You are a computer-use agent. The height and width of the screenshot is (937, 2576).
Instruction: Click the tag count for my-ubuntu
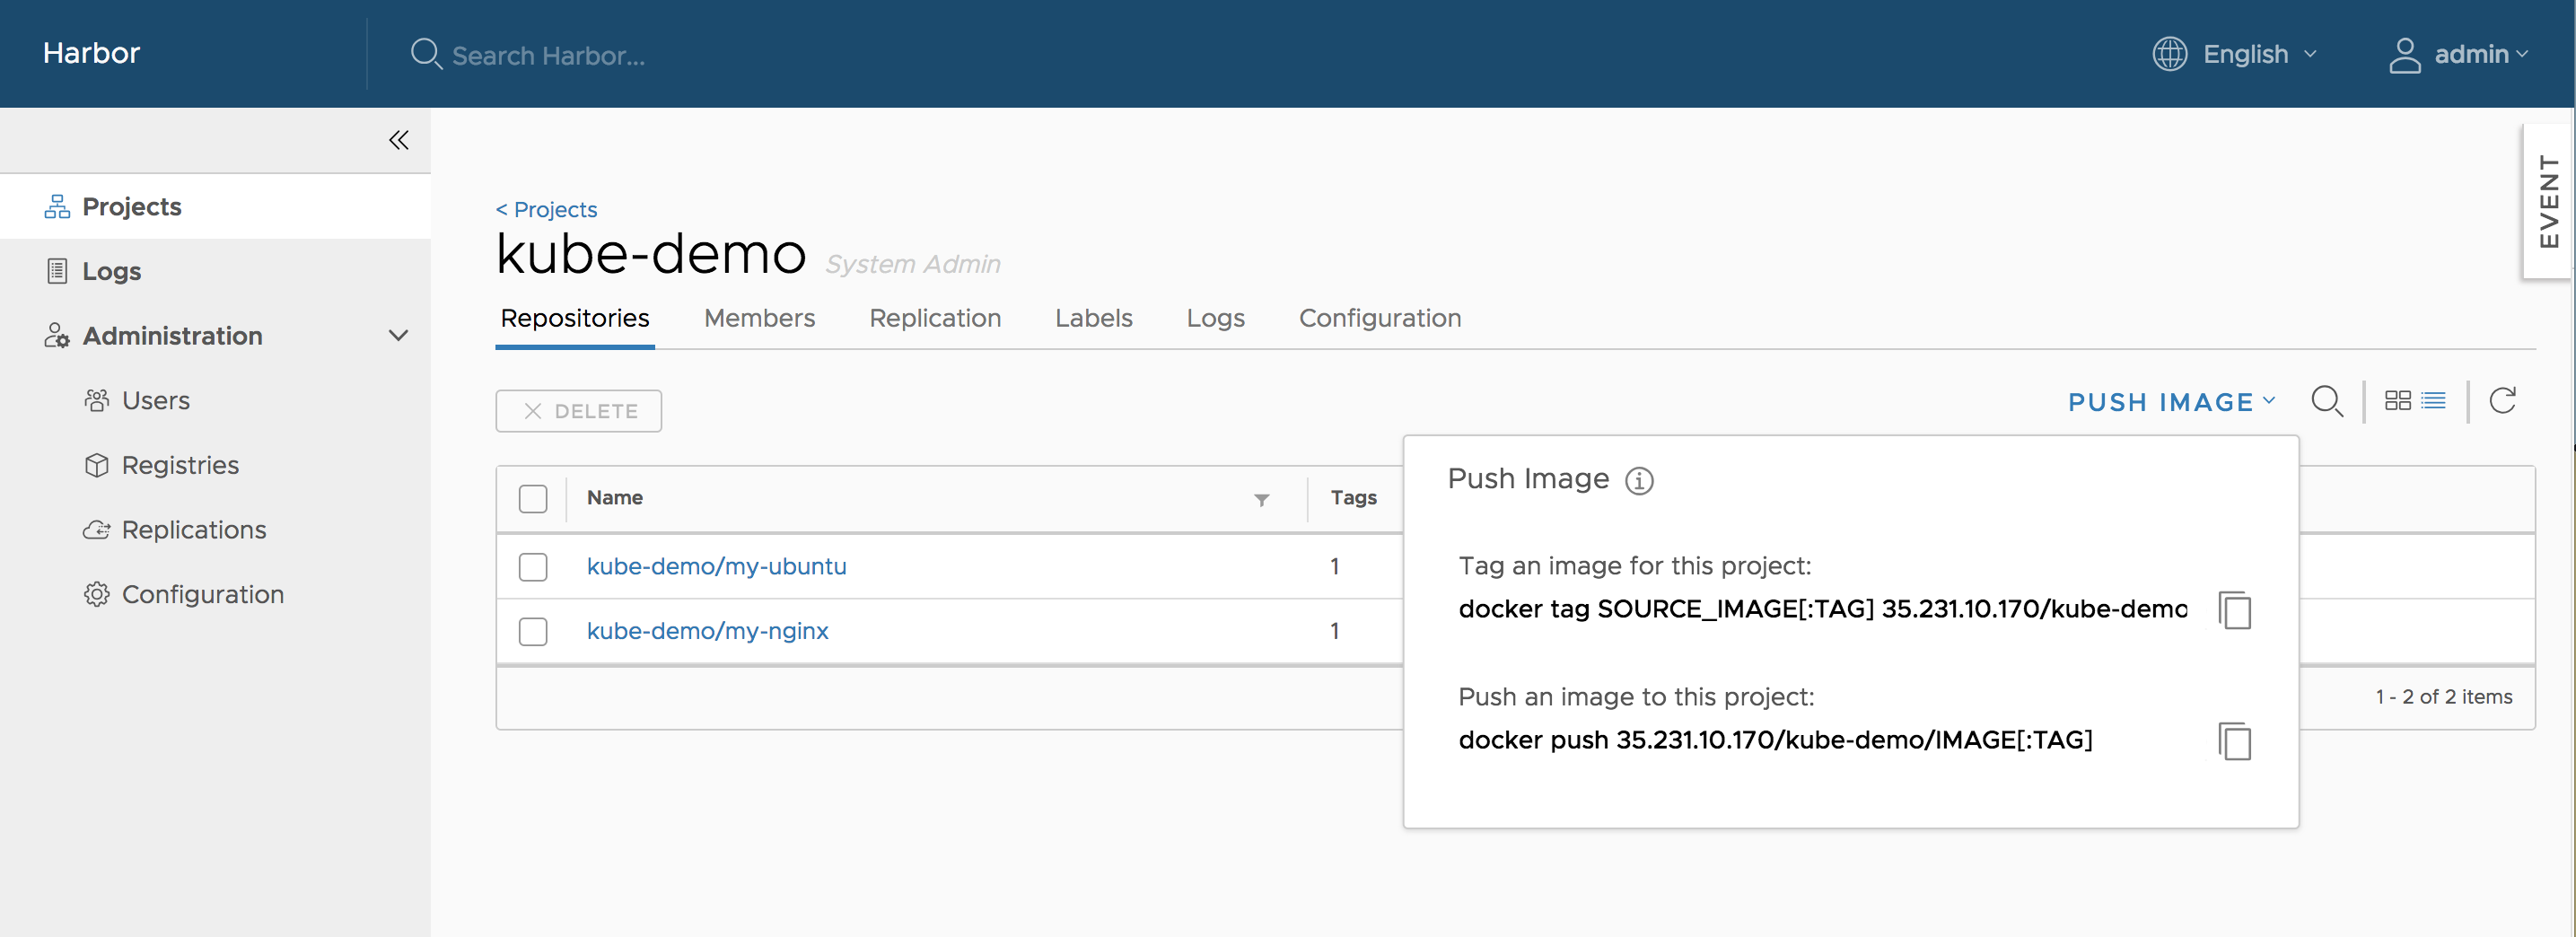click(1334, 567)
